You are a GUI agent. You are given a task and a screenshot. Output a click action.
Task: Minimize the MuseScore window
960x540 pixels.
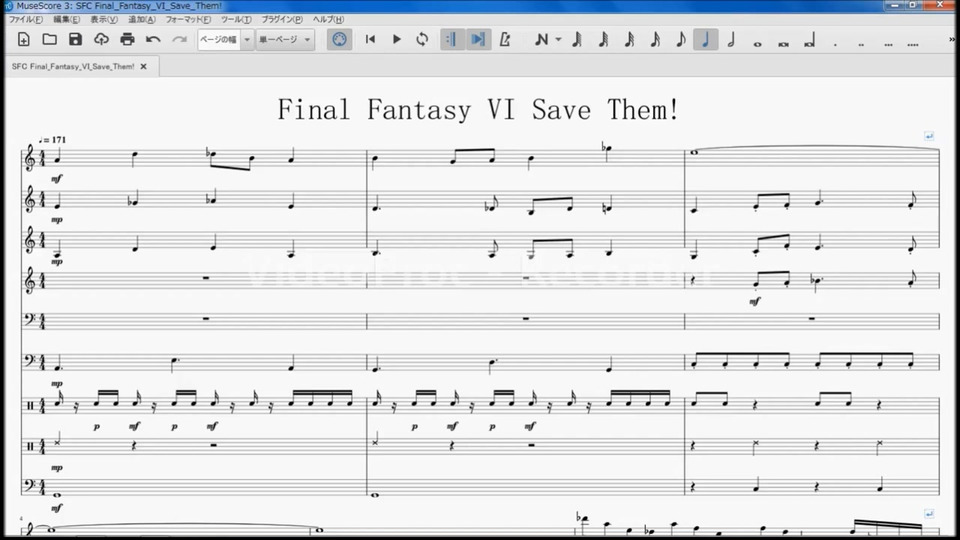point(894,5)
